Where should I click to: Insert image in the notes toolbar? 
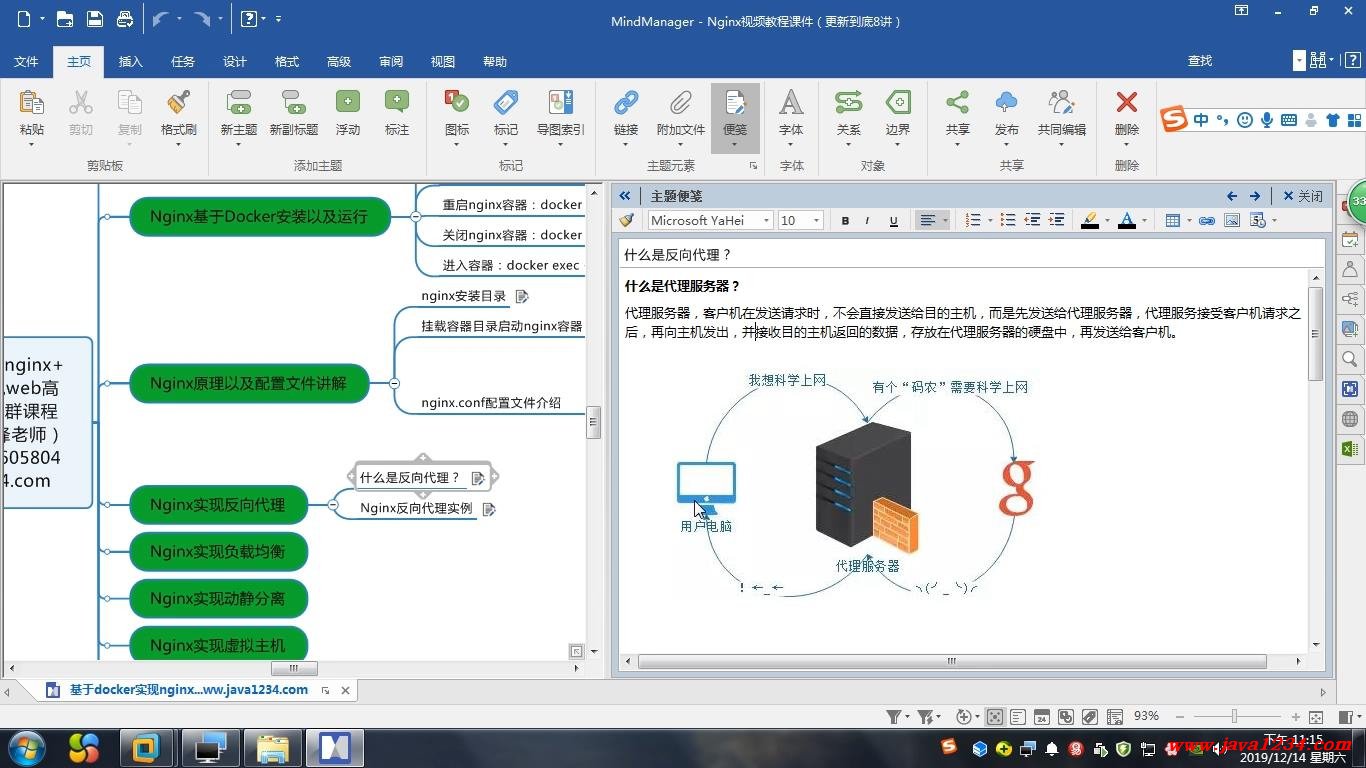click(1232, 220)
